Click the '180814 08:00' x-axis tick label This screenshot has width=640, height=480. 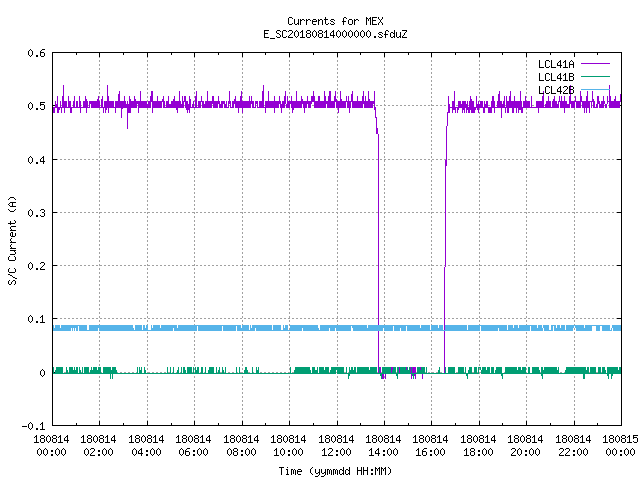point(241,446)
